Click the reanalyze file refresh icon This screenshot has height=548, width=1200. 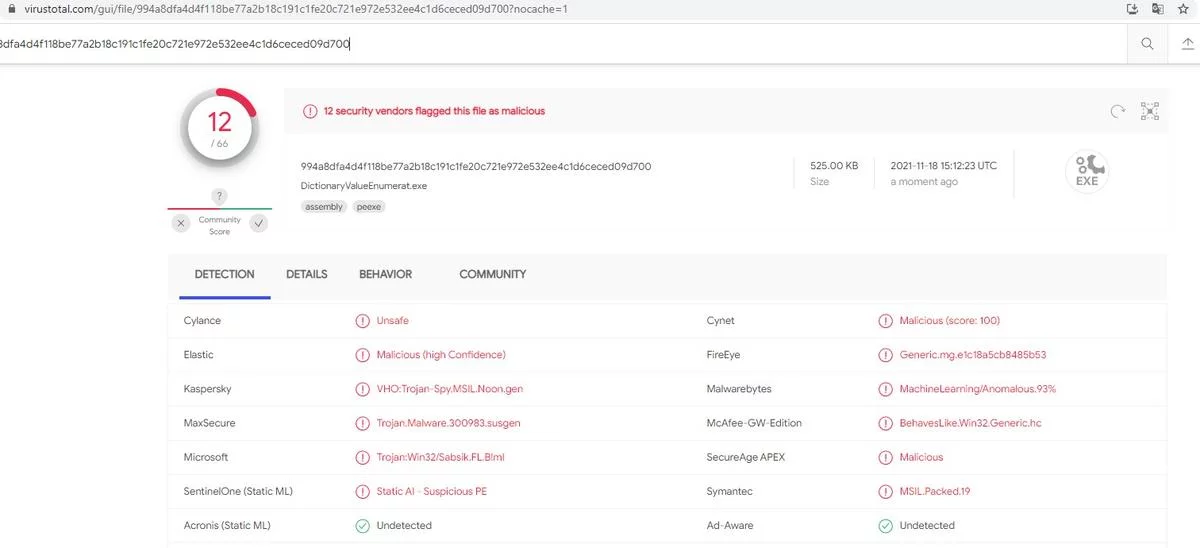1118,111
